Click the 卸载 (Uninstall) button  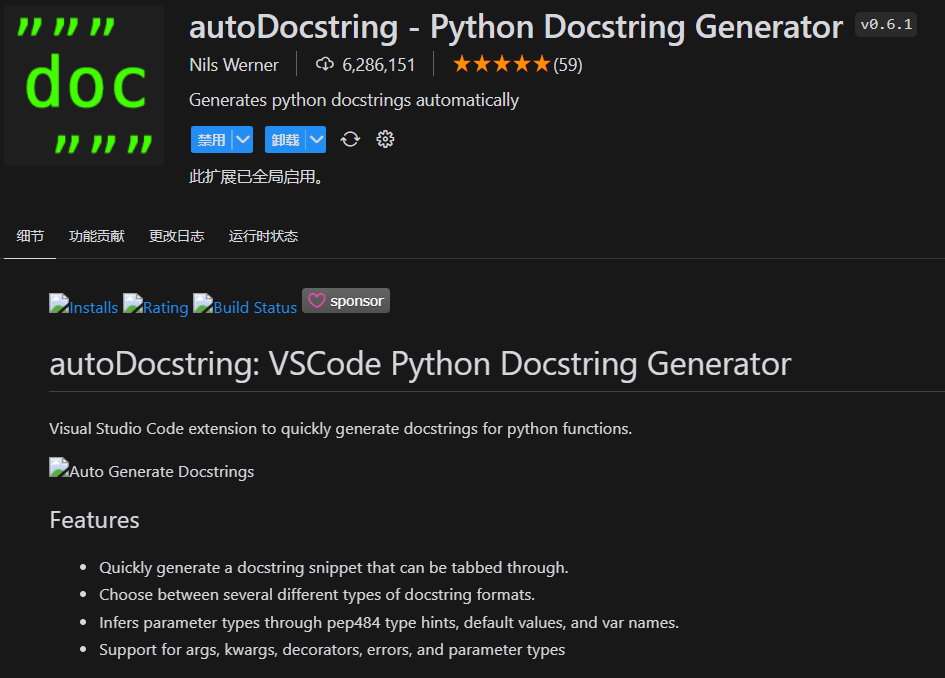pos(285,140)
